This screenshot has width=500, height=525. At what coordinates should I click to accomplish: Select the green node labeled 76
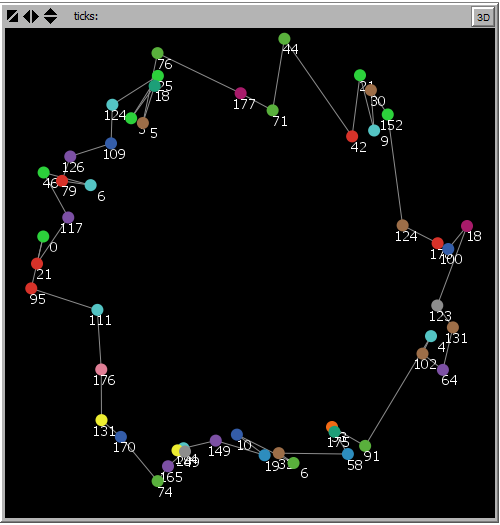click(x=157, y=53)
